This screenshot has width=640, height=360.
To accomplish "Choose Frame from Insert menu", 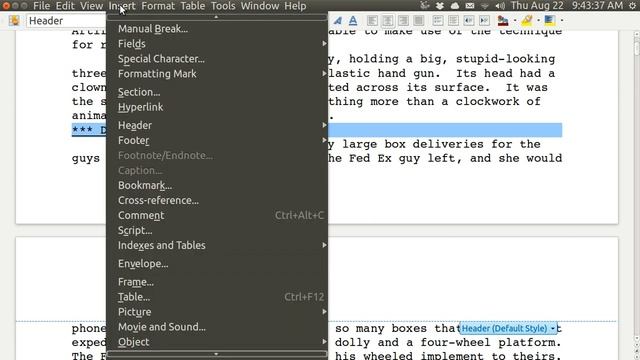I will point(217,282).
